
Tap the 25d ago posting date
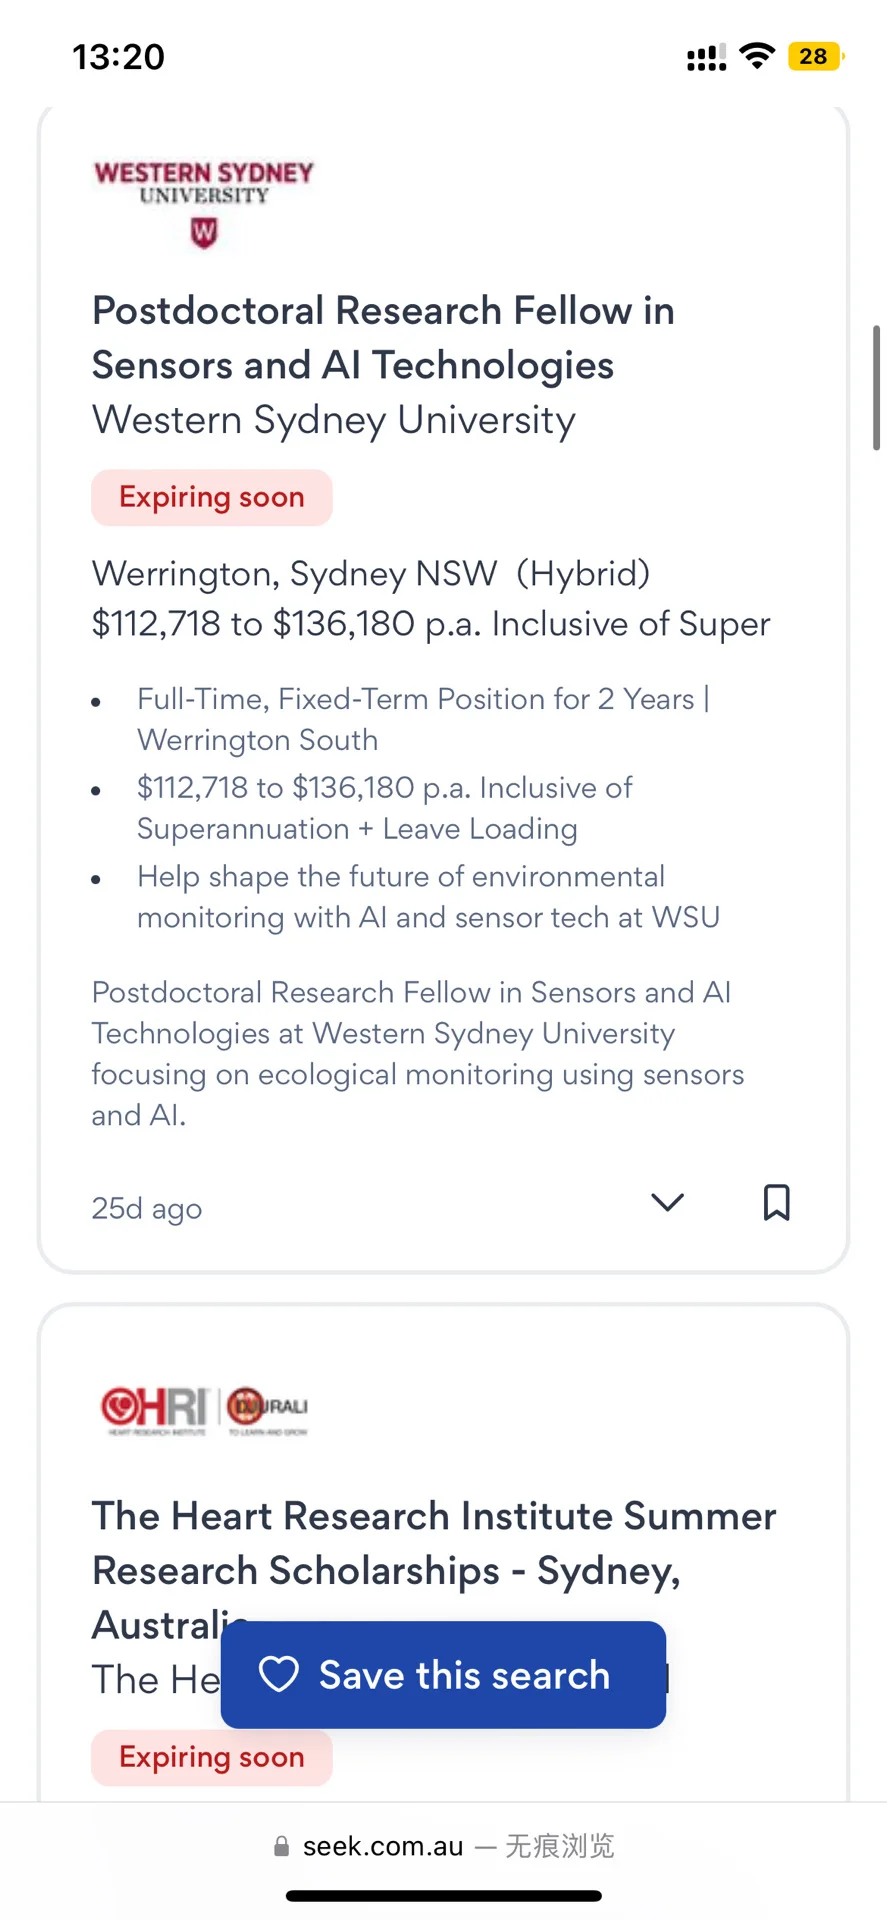click(x=147, y=1208)
